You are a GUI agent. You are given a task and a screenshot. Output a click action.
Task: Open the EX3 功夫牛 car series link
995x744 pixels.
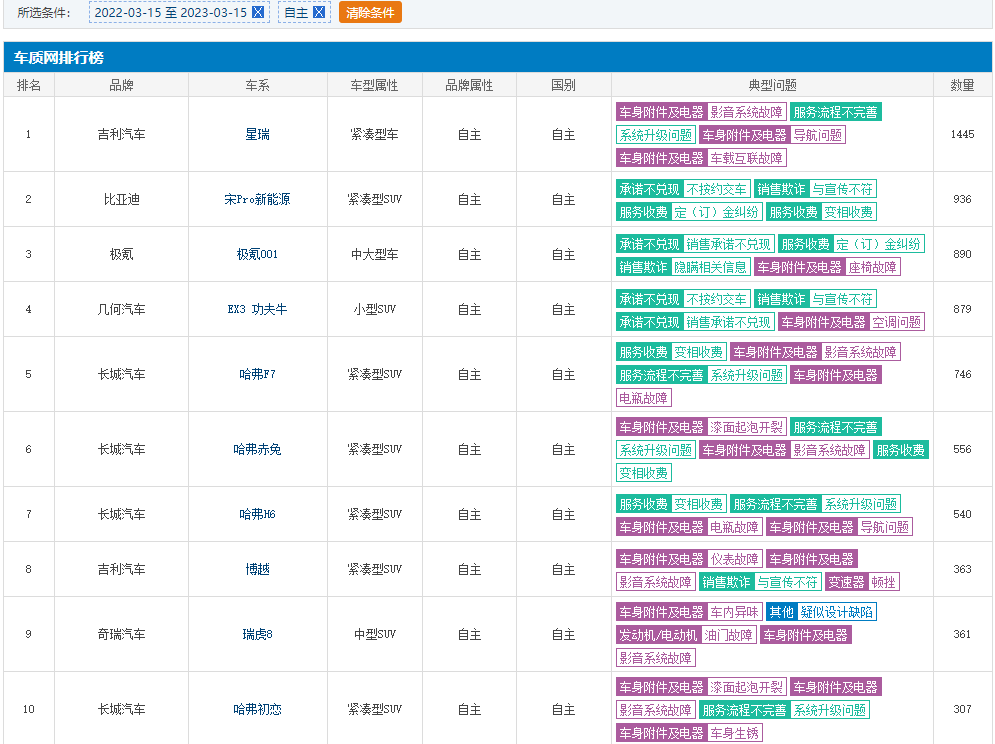point(258,309)
